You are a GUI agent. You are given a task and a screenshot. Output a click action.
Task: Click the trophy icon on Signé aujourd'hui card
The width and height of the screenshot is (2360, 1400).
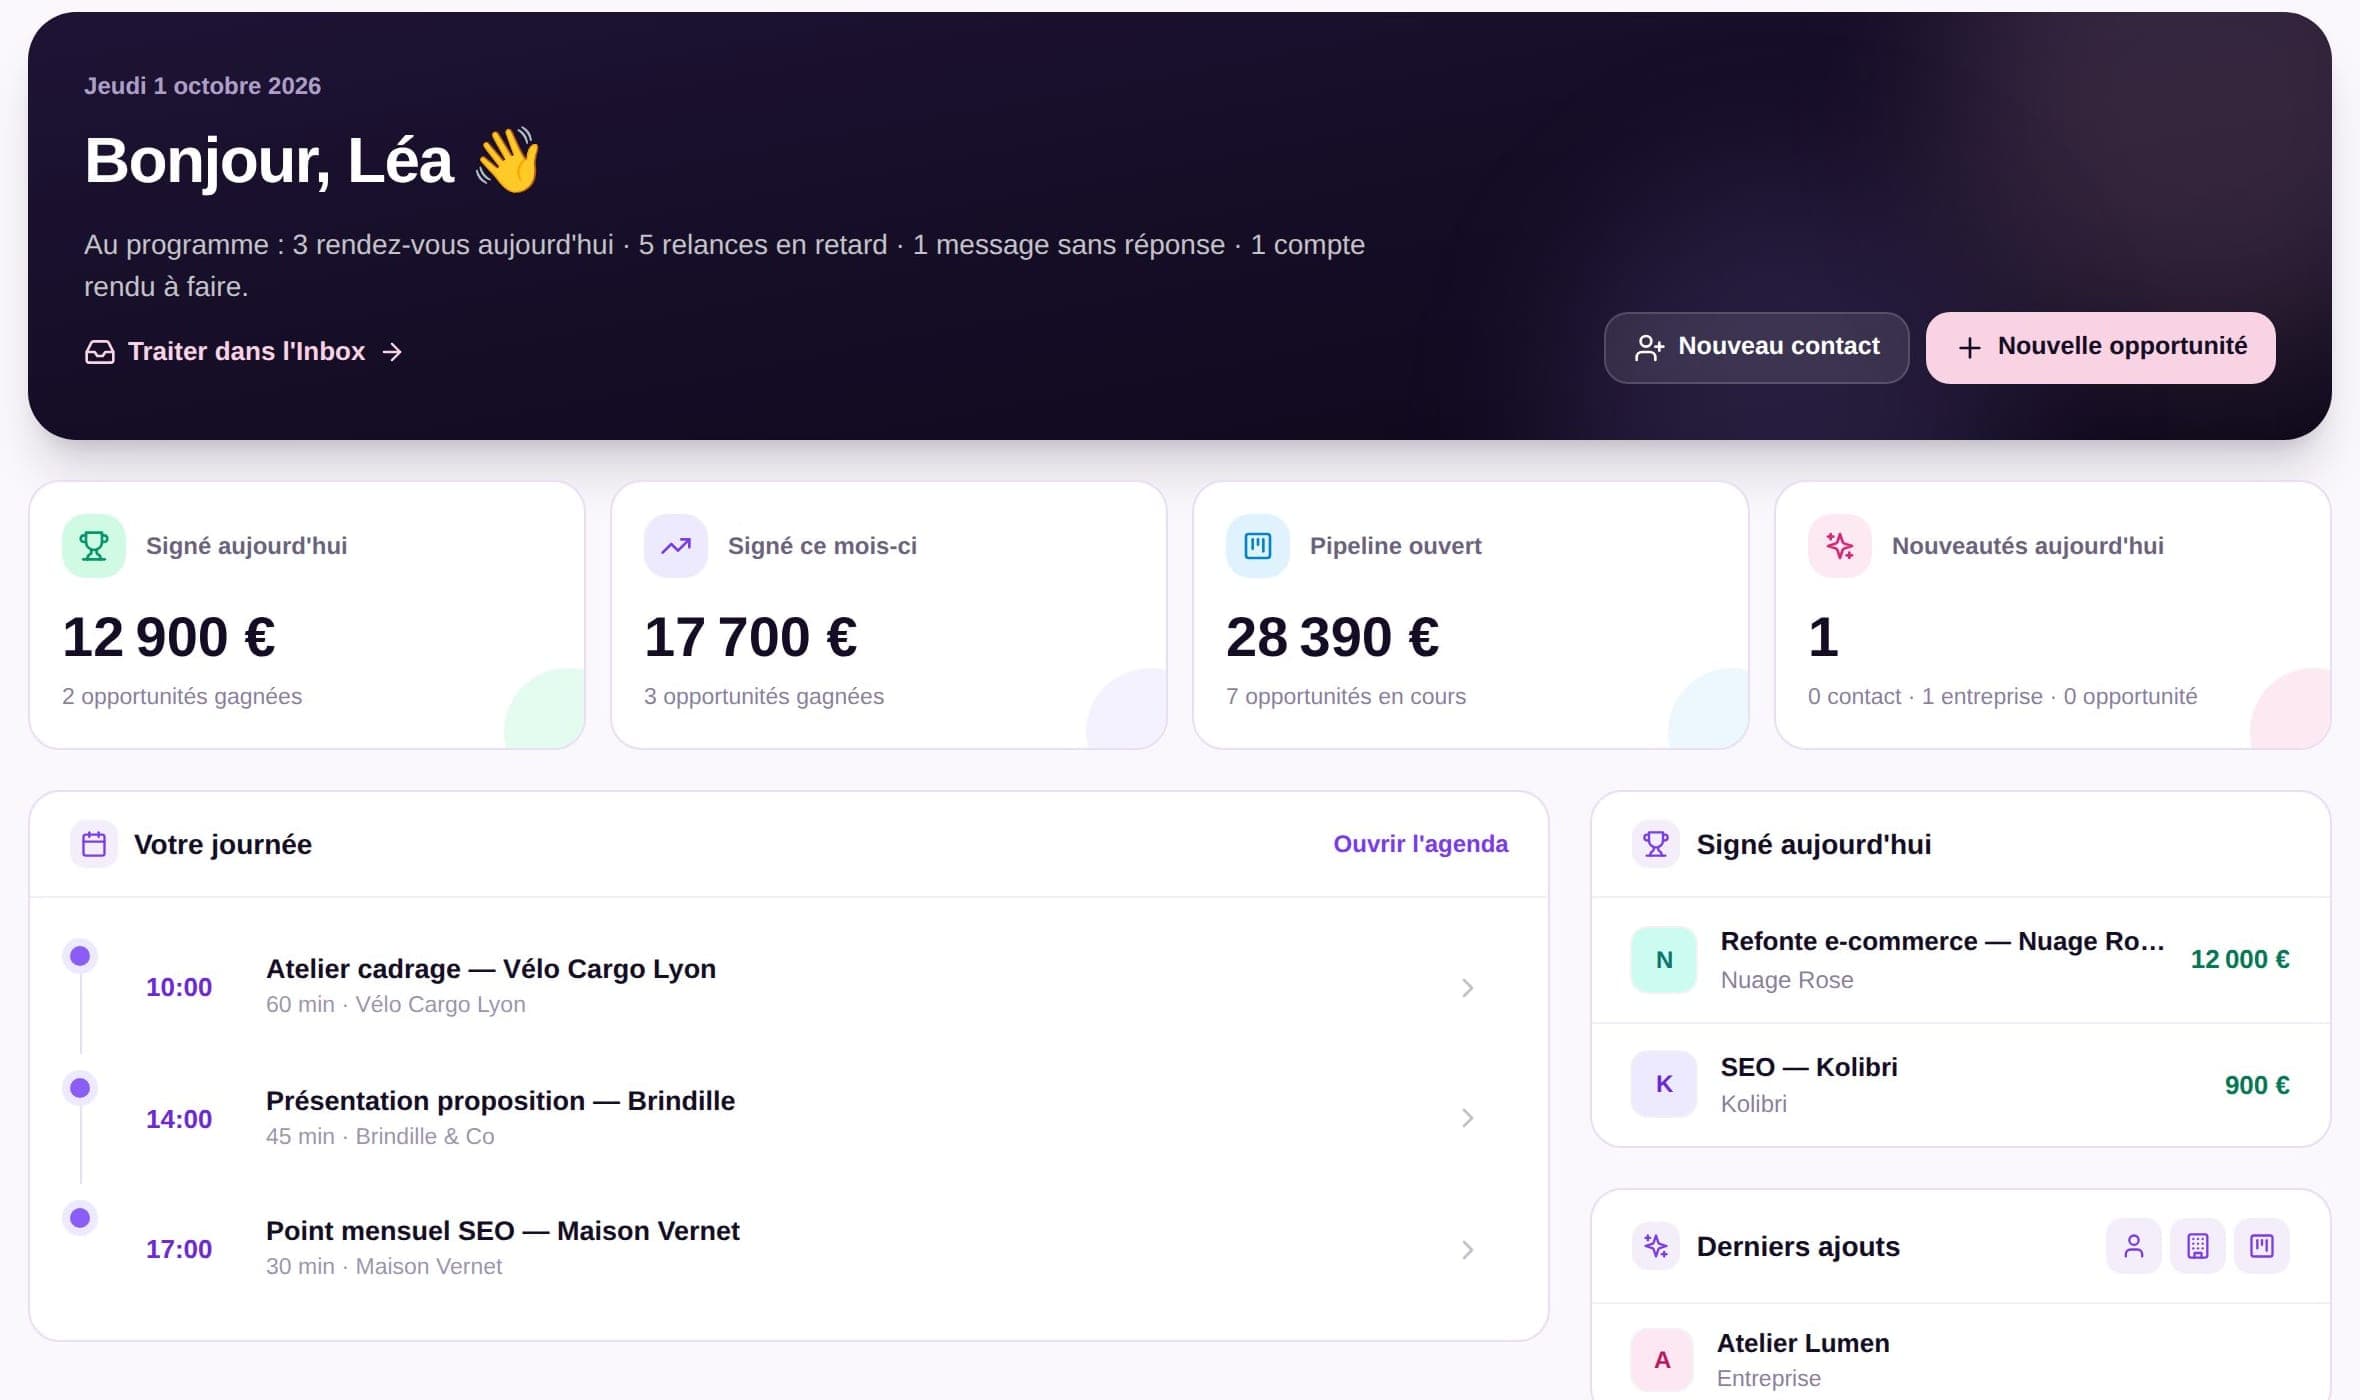(94, 546)
